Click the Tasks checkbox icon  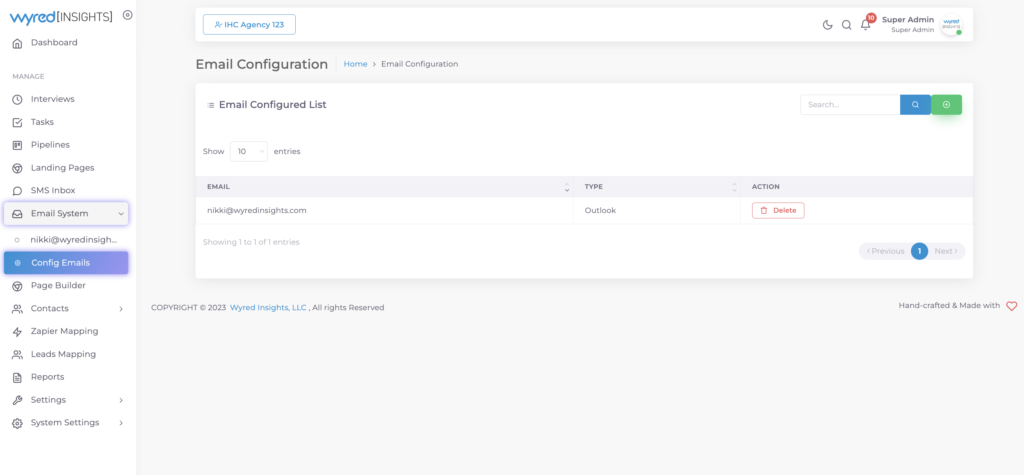click(x=18, y=122)
